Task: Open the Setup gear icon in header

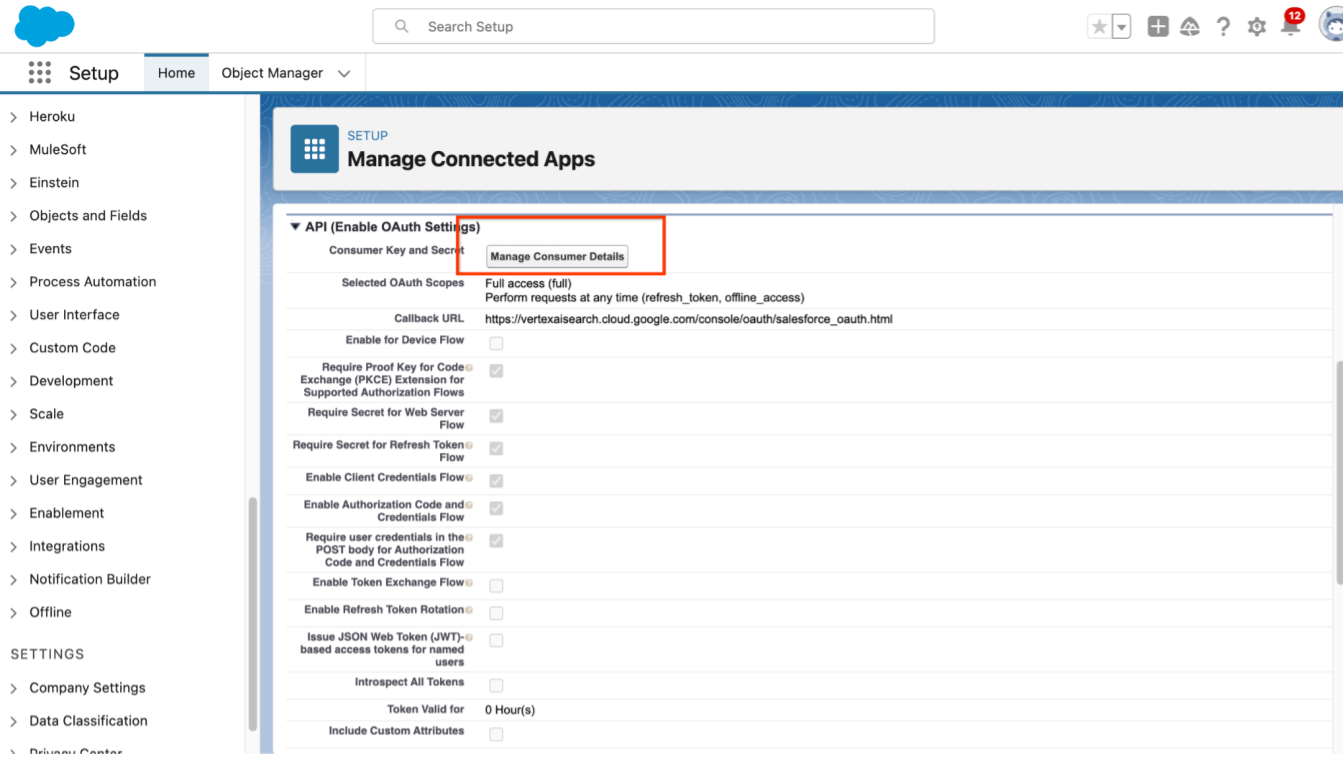Action: [1256, 27]
